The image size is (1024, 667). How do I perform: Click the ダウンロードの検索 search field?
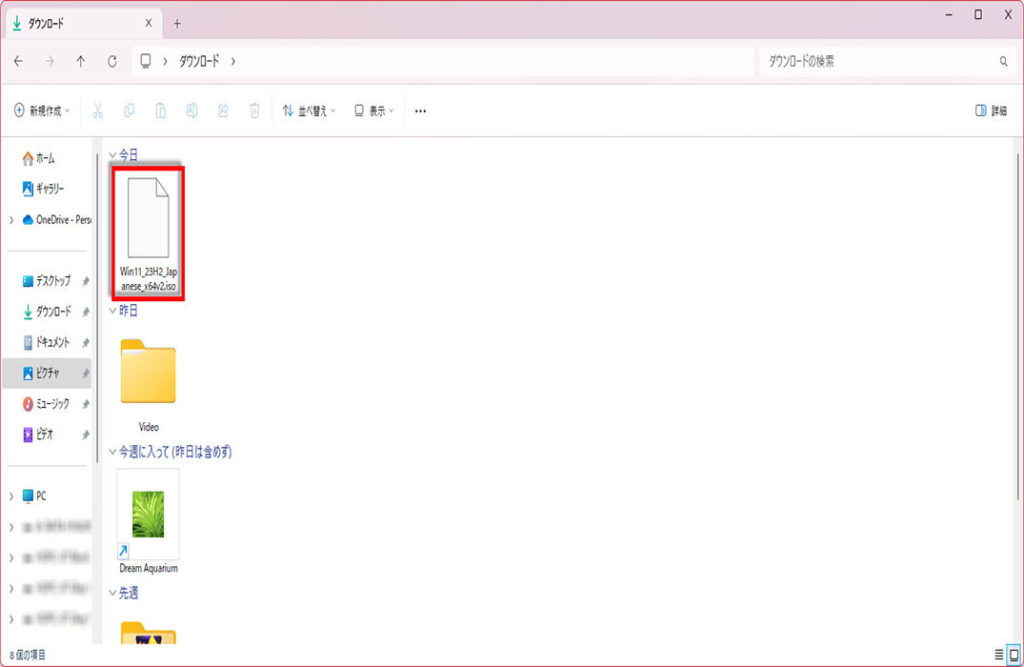pos(880,61)
